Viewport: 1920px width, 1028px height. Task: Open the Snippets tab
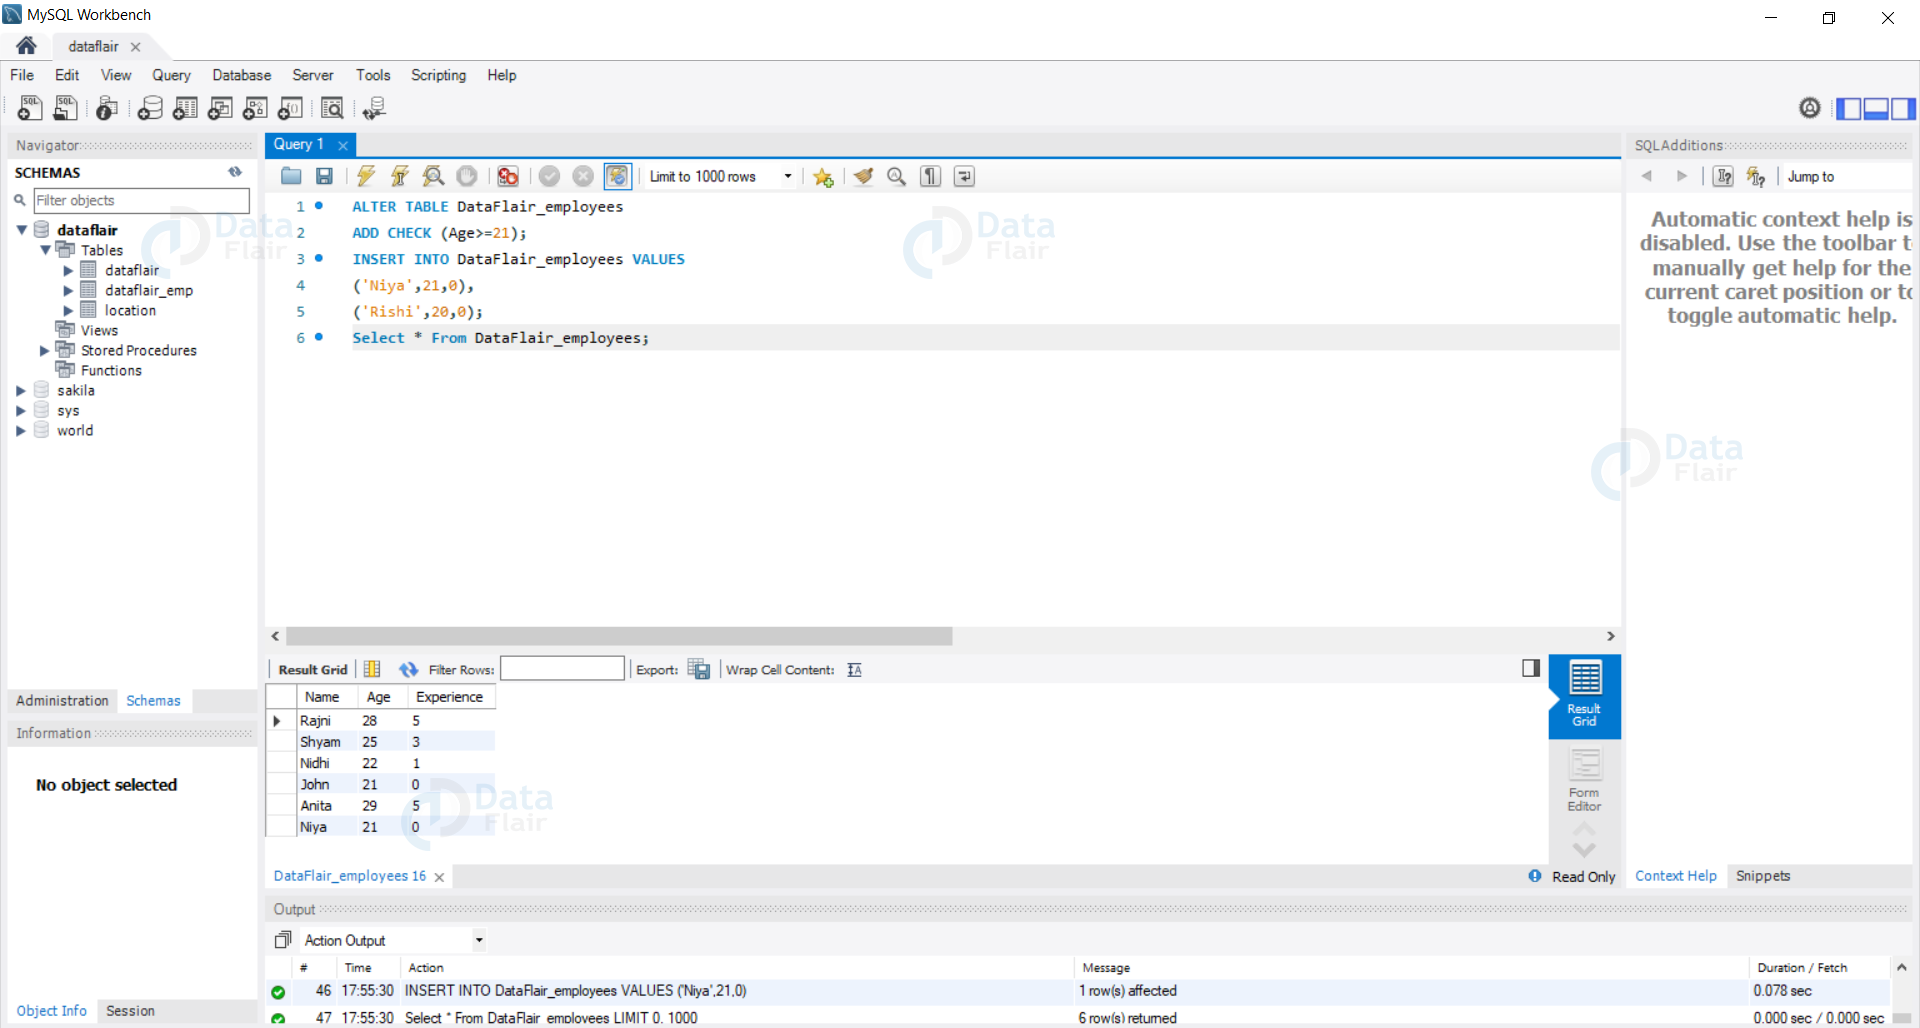tap(1763, 876)
